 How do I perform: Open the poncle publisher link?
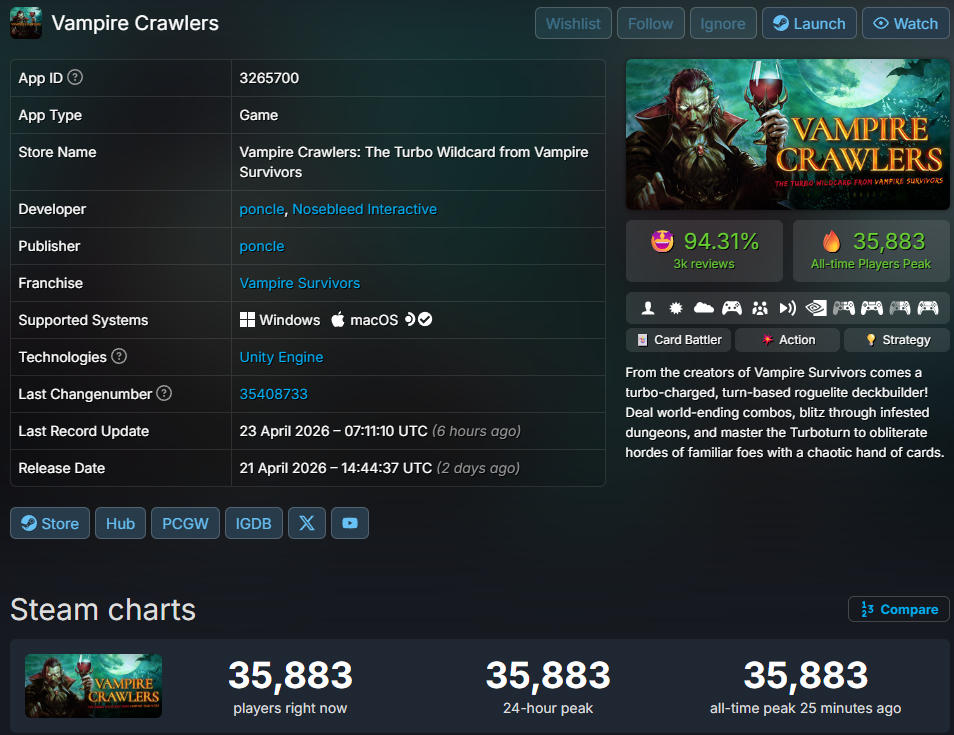(262, 246)
